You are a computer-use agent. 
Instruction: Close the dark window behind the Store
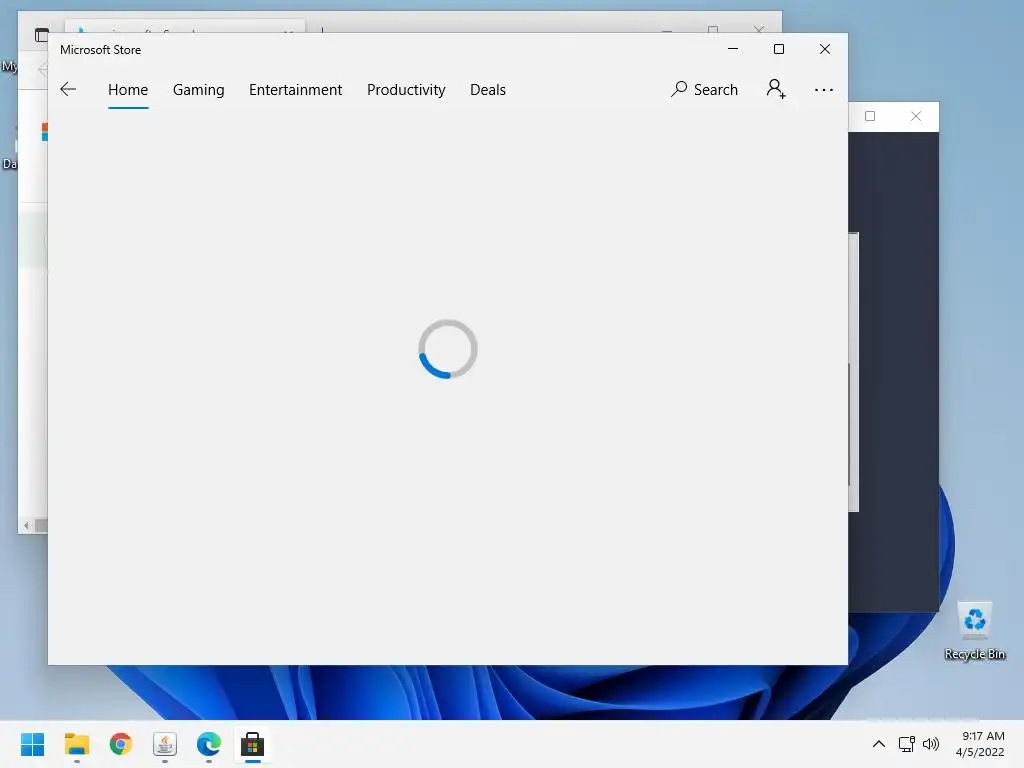pyautogui.click(x=916, y=116)
